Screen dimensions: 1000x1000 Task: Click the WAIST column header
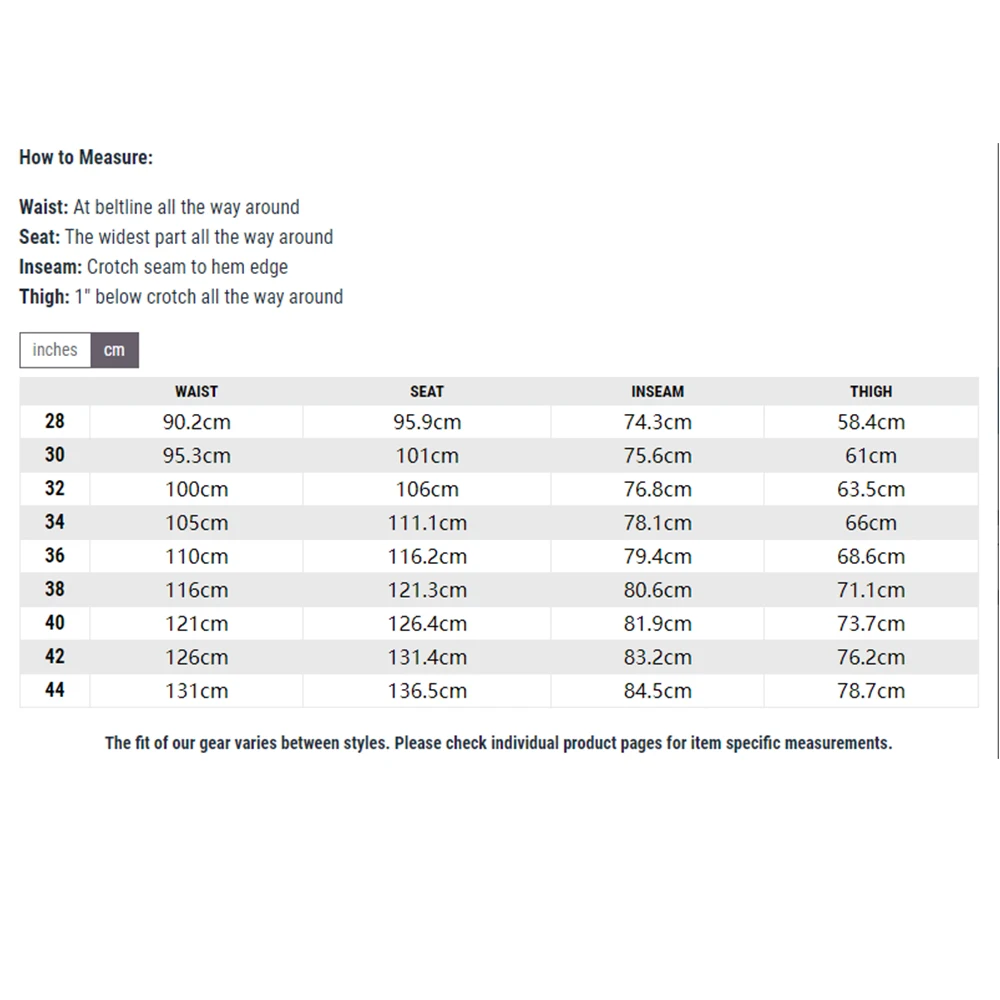click(x=196, y=391)
